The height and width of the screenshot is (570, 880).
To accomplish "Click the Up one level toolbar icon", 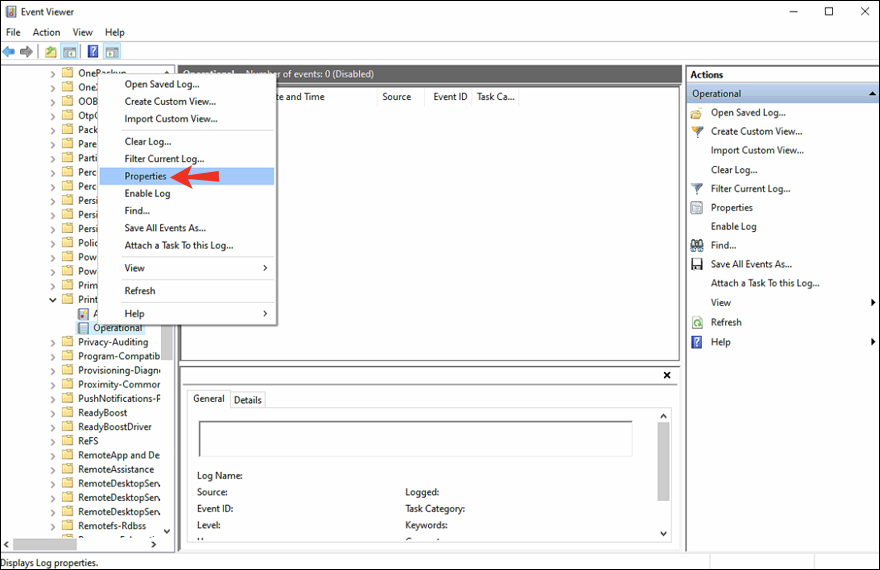I will (x=51, y=52).
